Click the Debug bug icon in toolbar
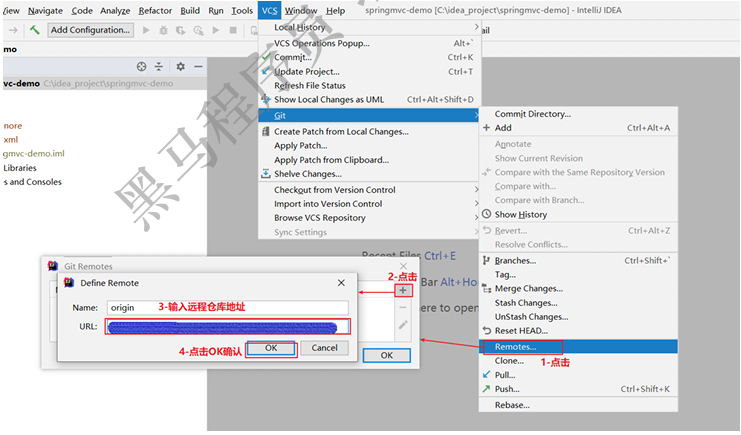741x435 pixels. pos(164,30)
